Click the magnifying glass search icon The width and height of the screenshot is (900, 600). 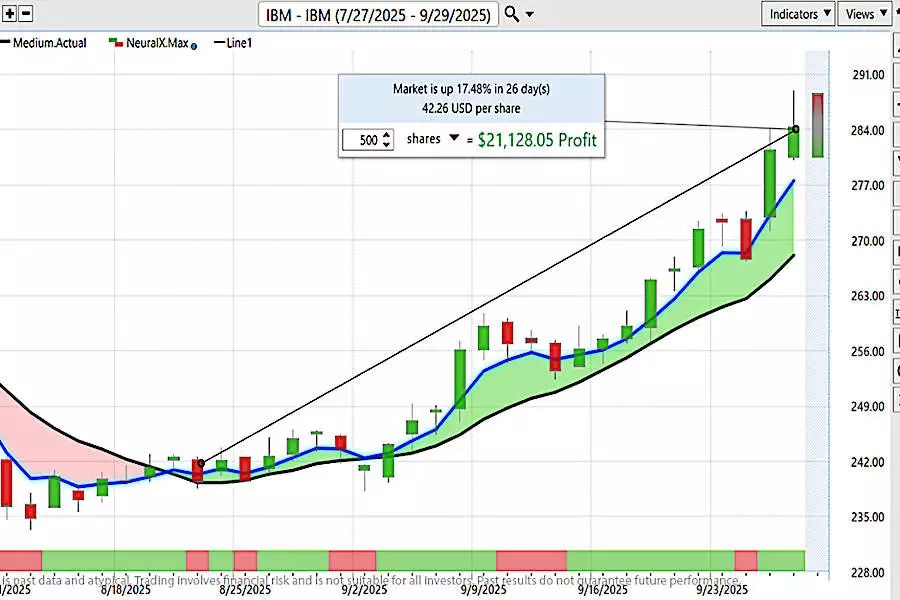pos(511,14)
